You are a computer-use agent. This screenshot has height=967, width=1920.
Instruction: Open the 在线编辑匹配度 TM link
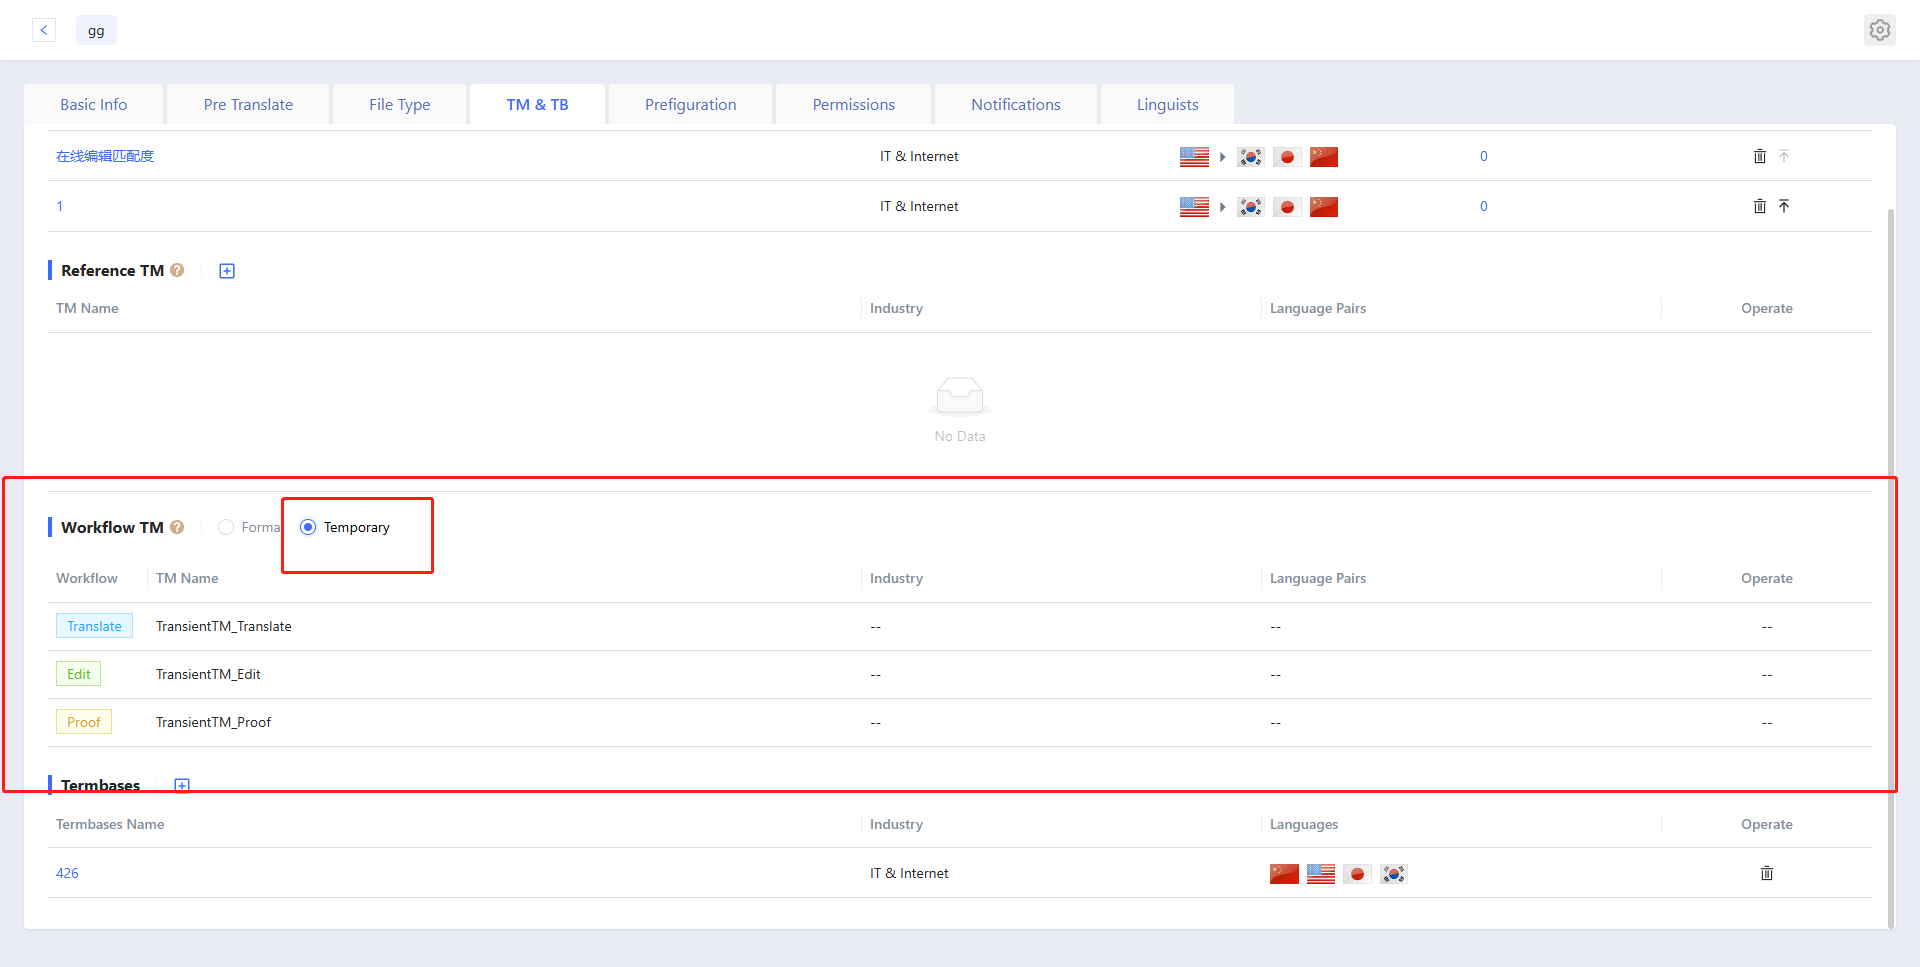tap(105, 156)
